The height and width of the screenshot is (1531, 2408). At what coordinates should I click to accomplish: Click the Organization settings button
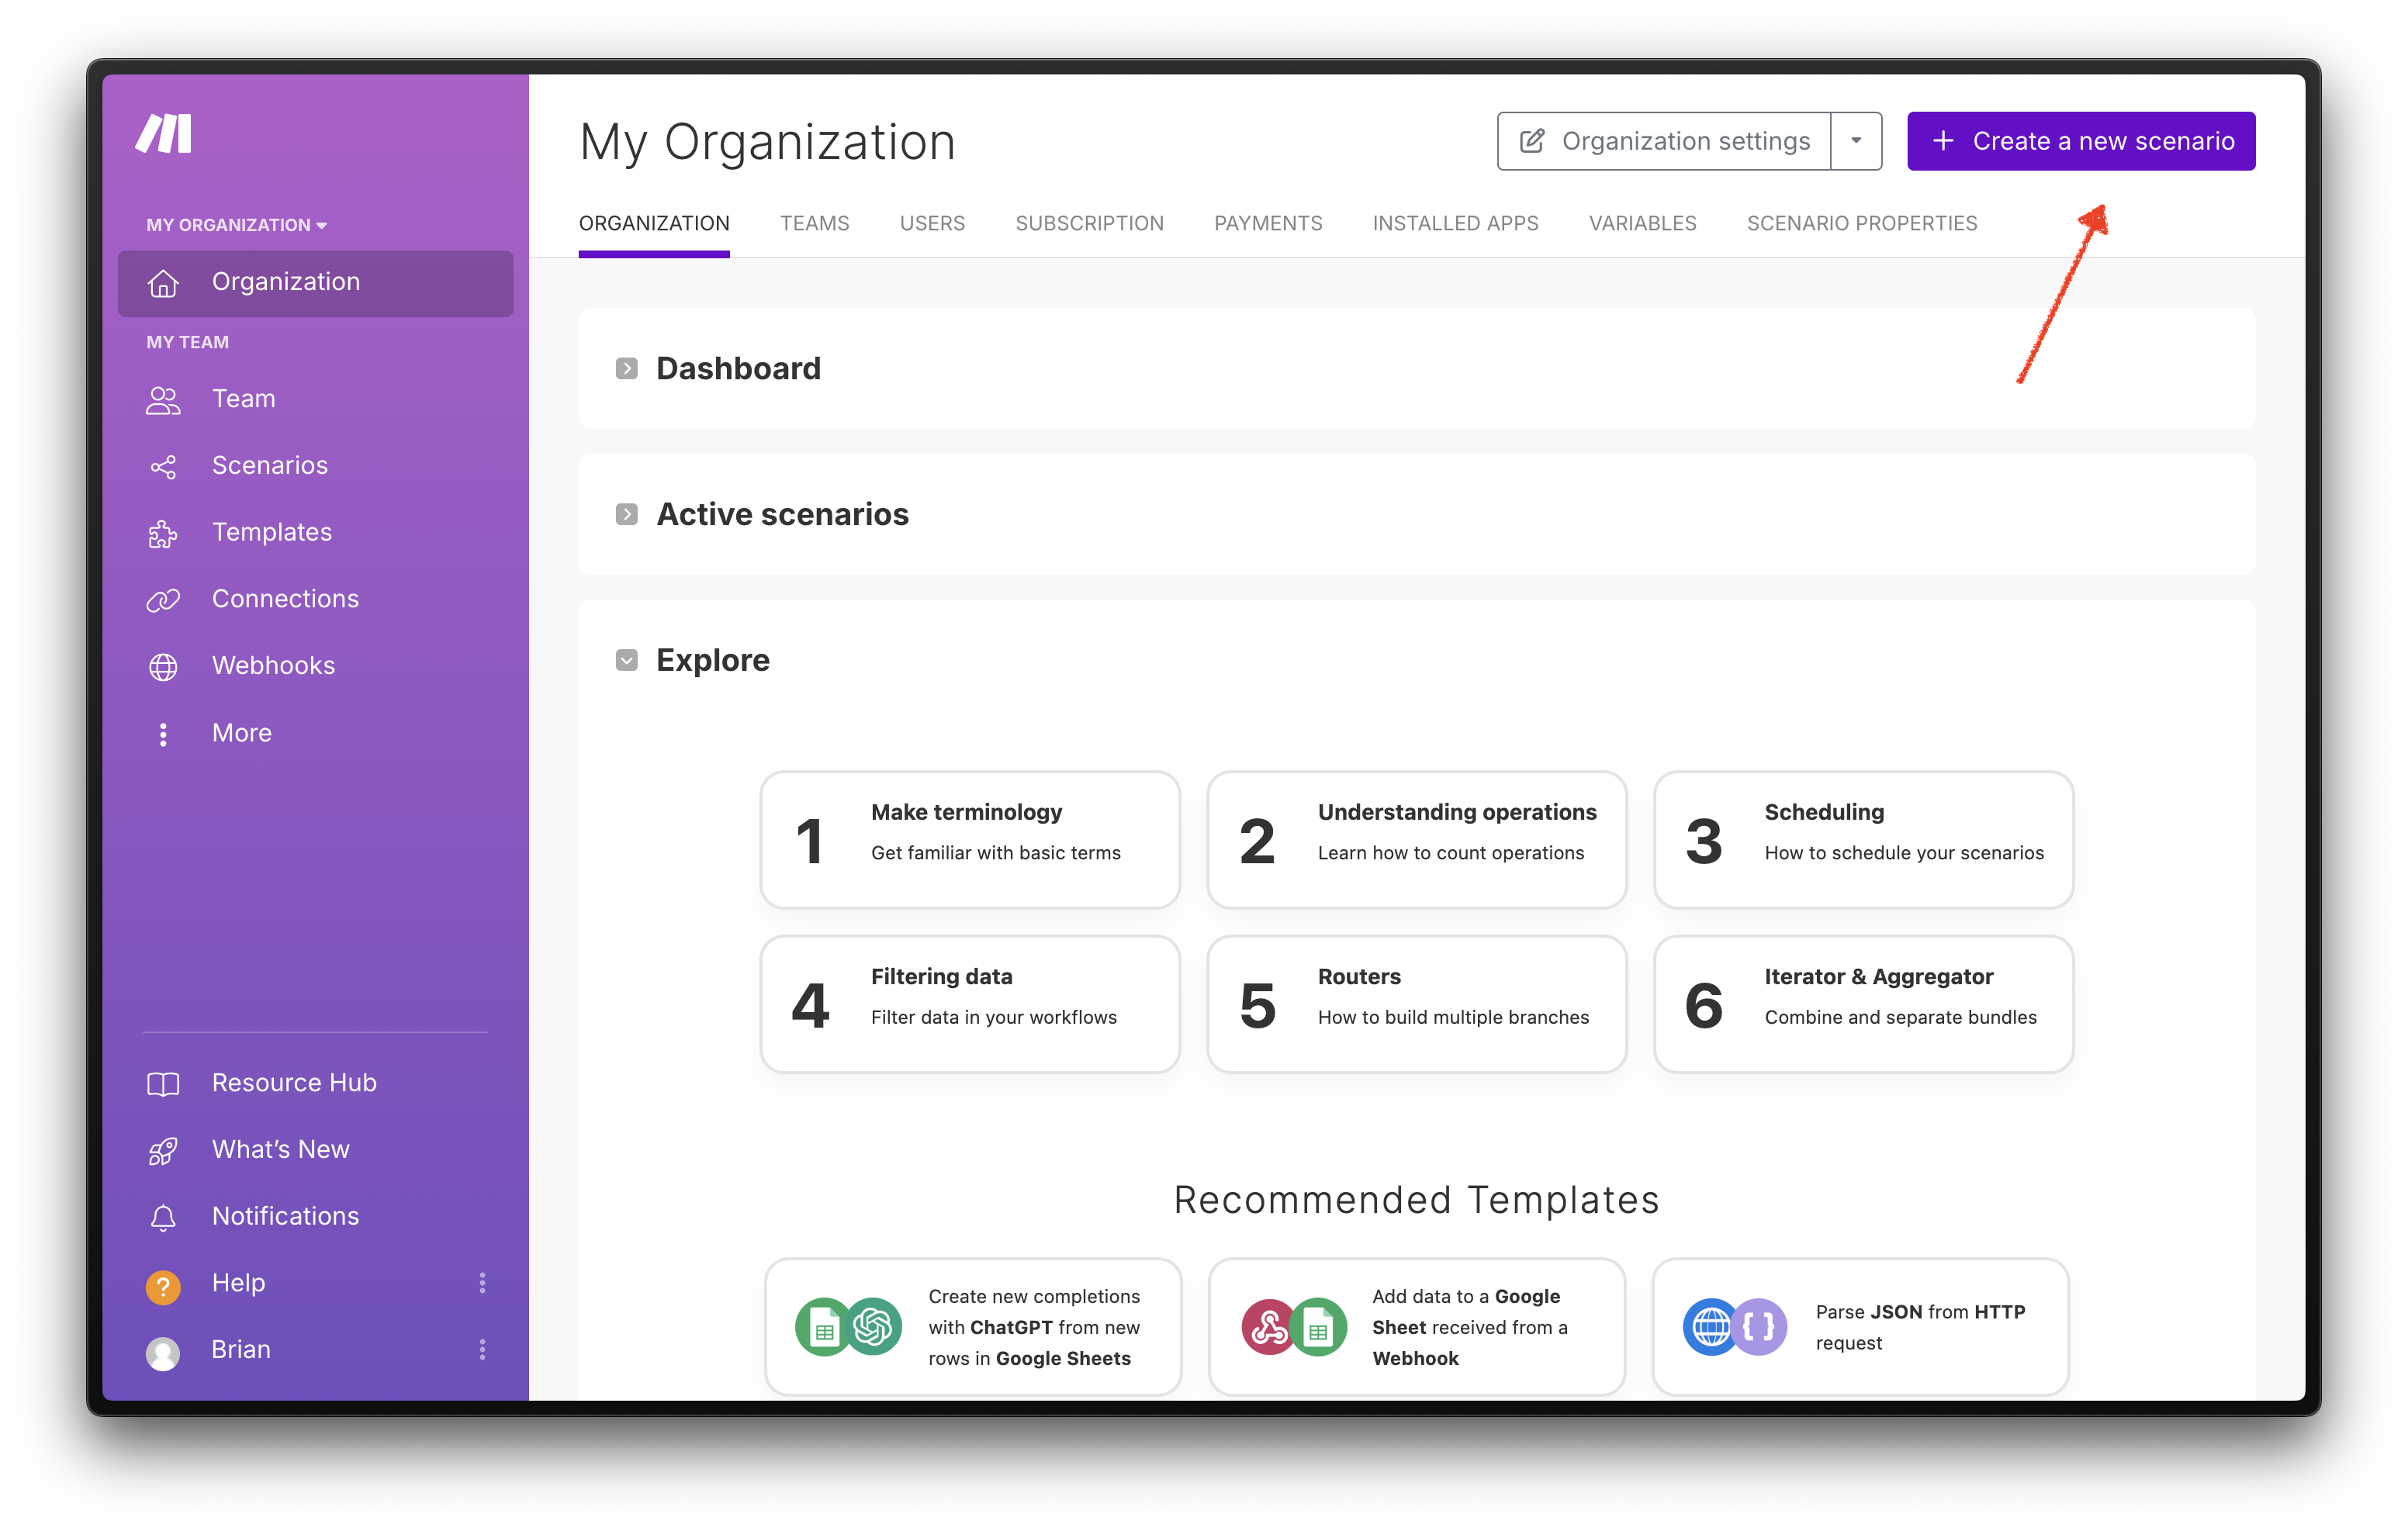1665,141
